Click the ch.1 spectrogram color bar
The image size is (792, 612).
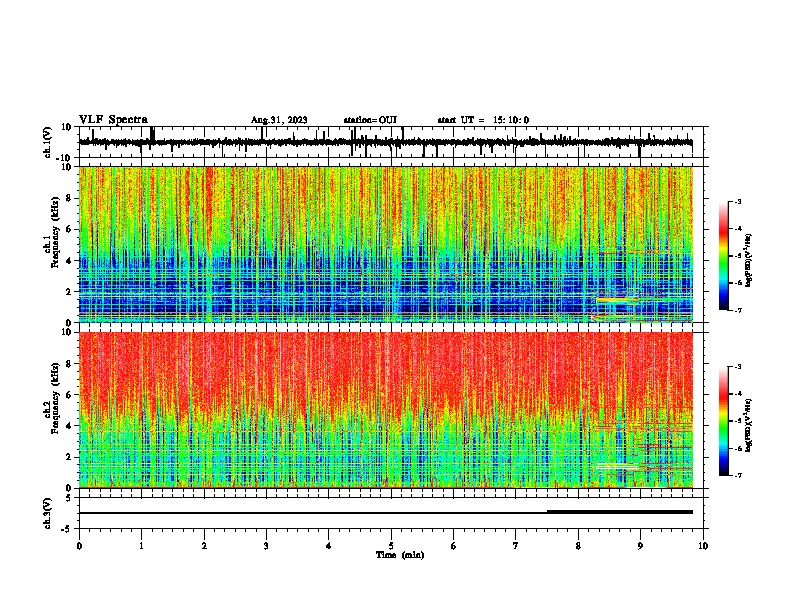(x=723, y=256)
